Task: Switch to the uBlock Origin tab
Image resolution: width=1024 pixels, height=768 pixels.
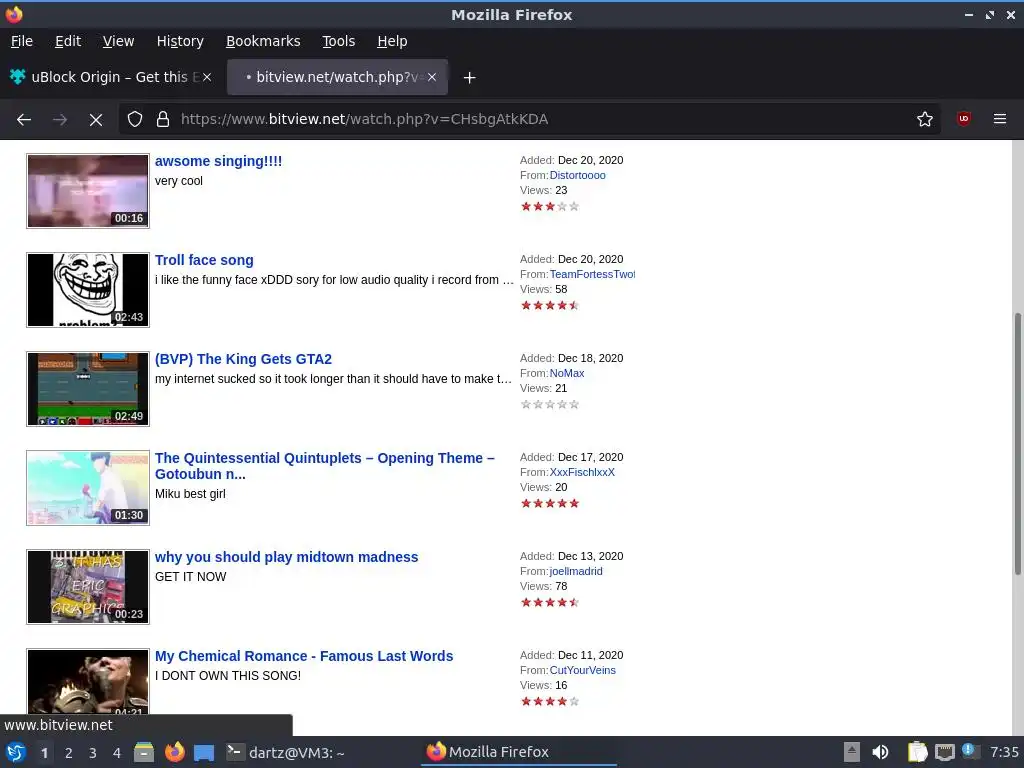Action: tap(111, 77)
